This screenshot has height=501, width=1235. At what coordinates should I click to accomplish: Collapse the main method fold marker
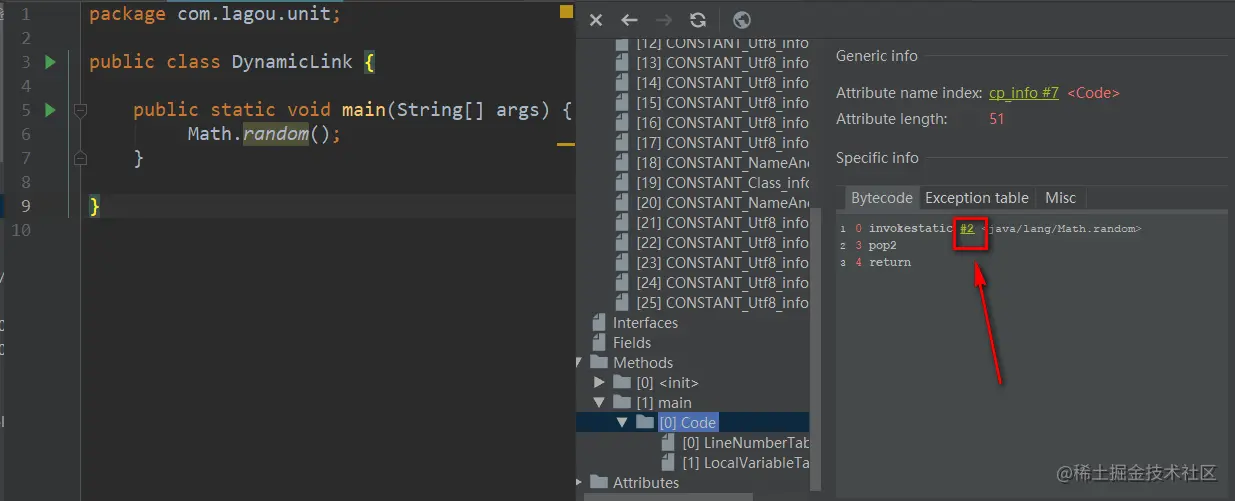click(x=81, y=110)
